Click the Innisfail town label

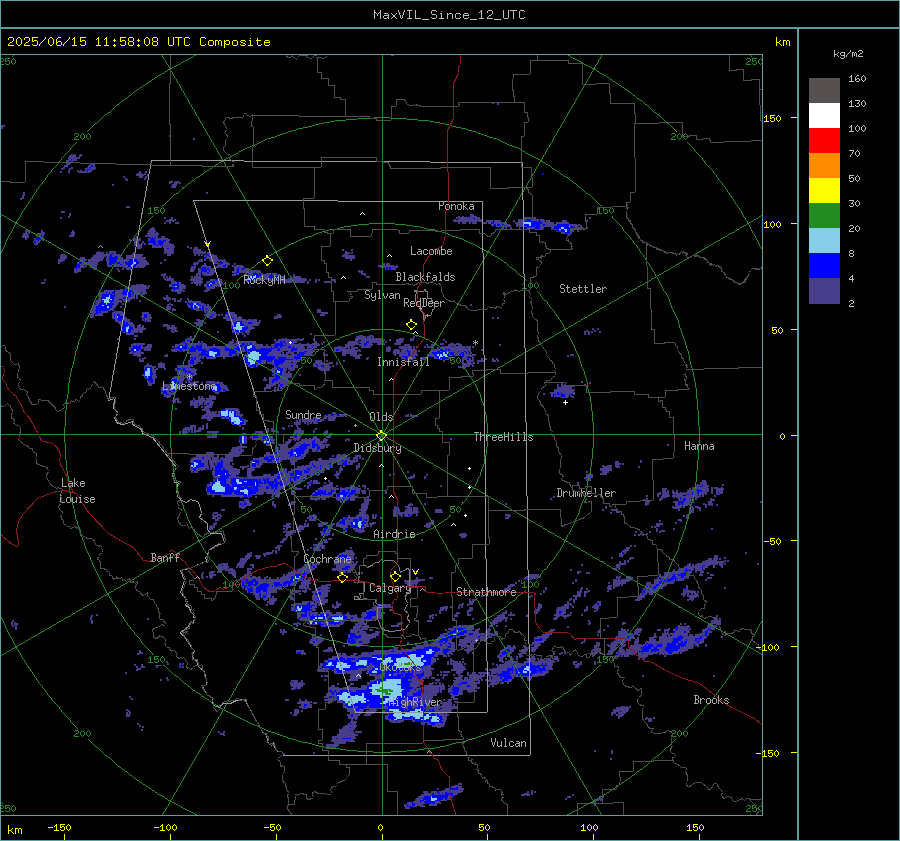point(403,362)
